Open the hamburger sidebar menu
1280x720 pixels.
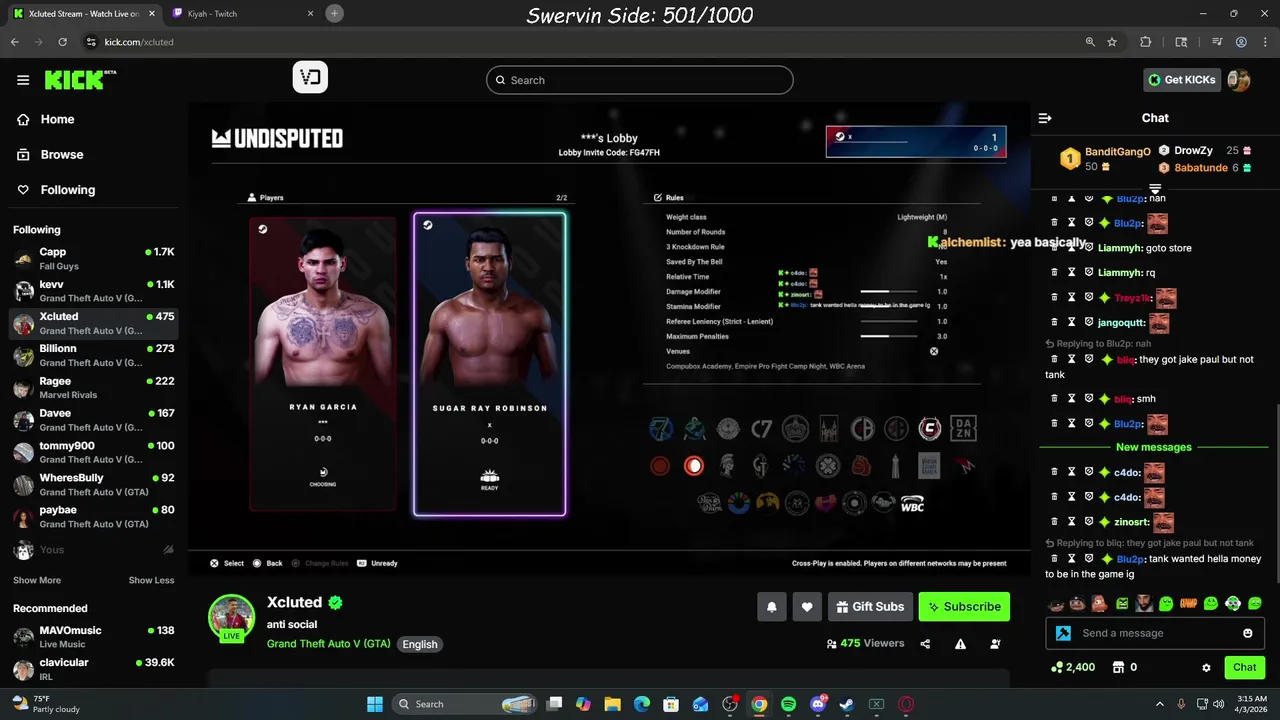click(23, 80)
